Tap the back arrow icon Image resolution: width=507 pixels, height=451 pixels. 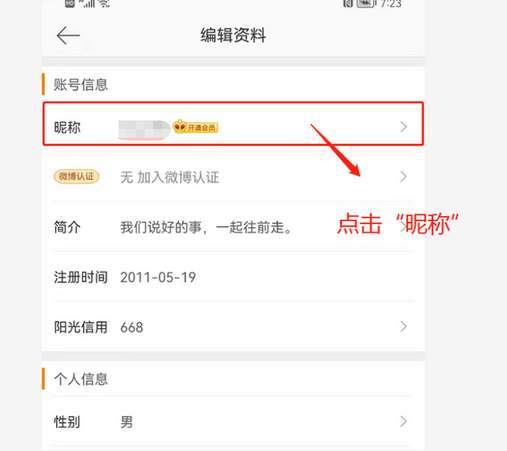[68, 35]
